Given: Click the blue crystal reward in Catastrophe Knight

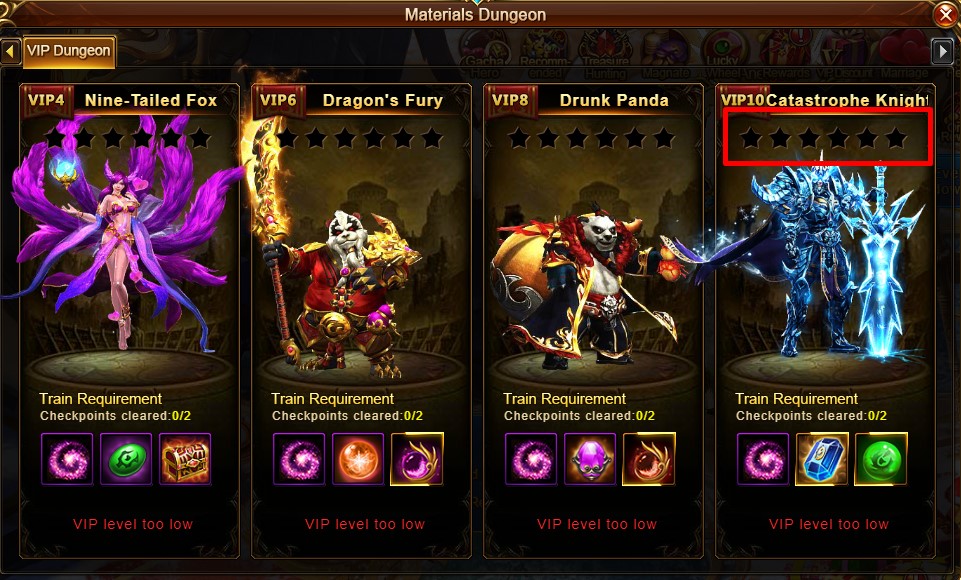Looking at the screenshot, I should (822, 459).
